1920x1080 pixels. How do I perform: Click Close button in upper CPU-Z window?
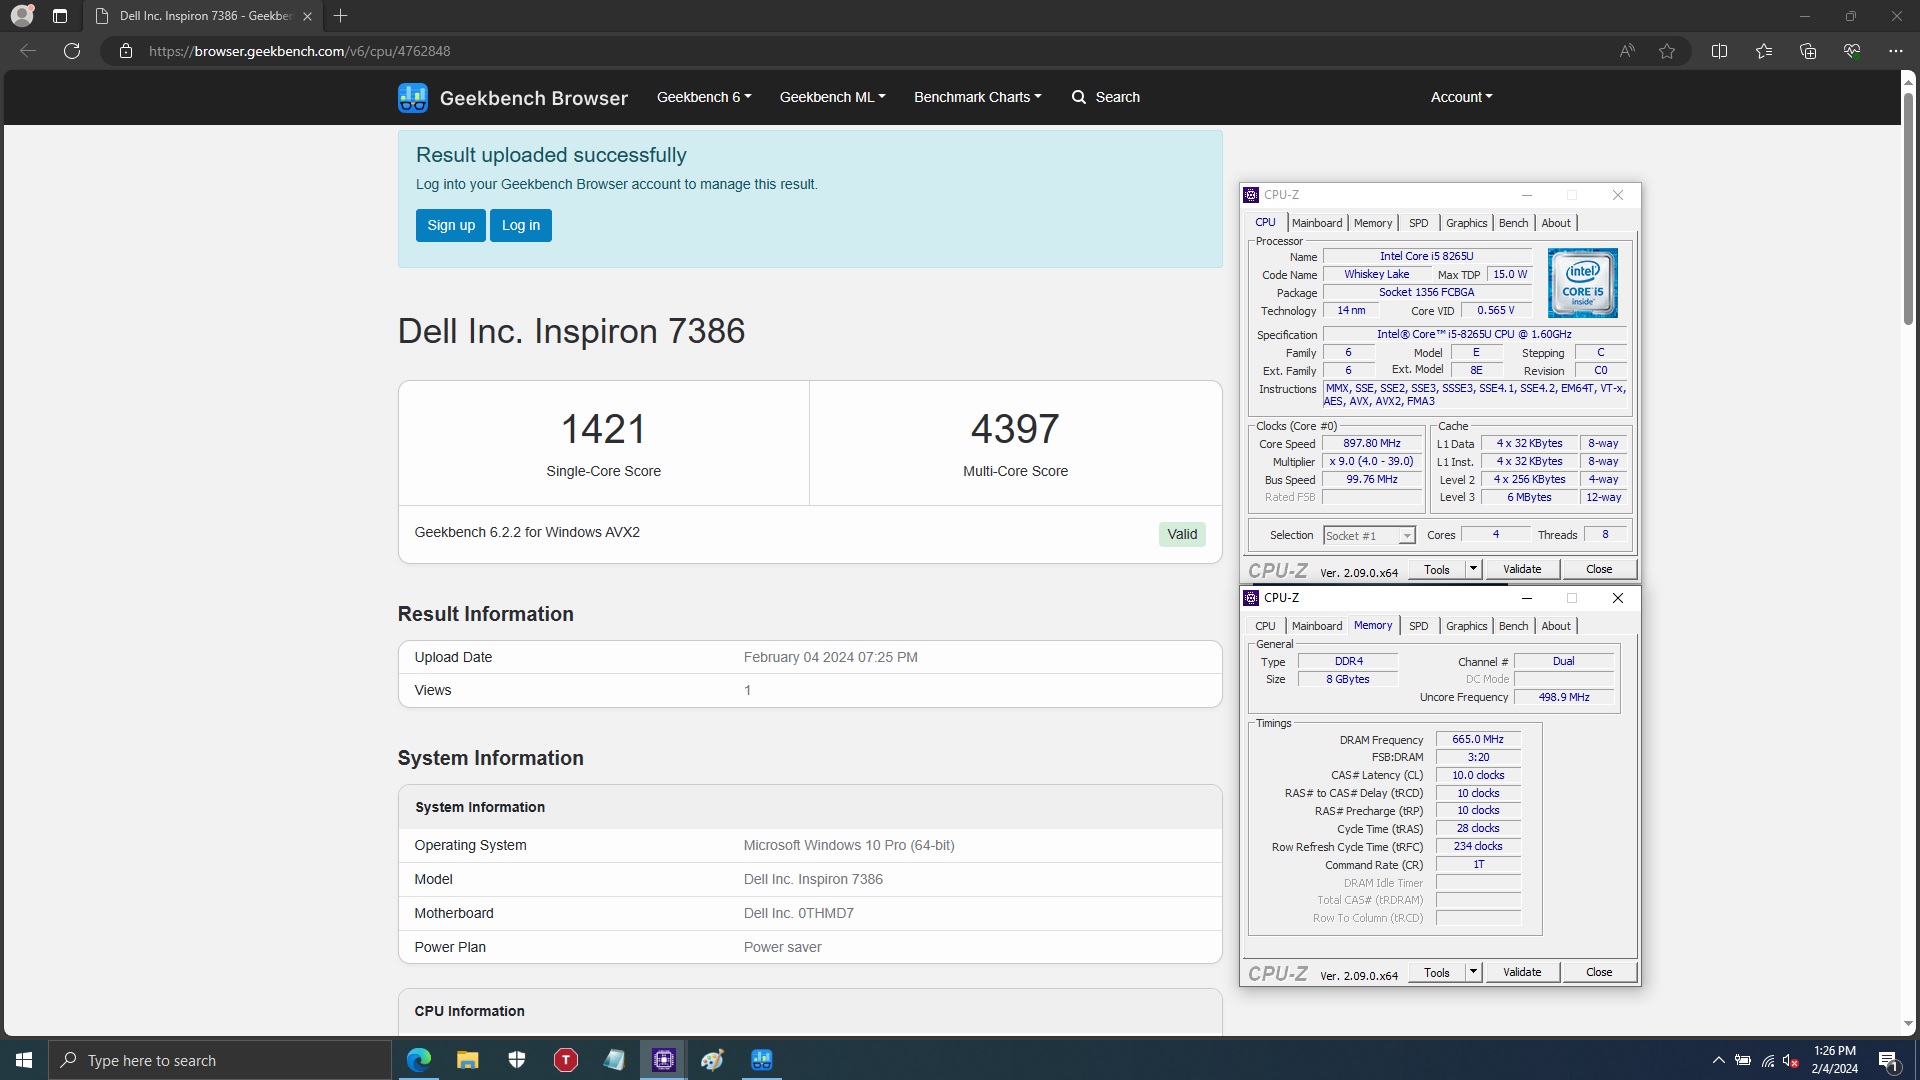pyautogui.click(x=1599, y=569)
